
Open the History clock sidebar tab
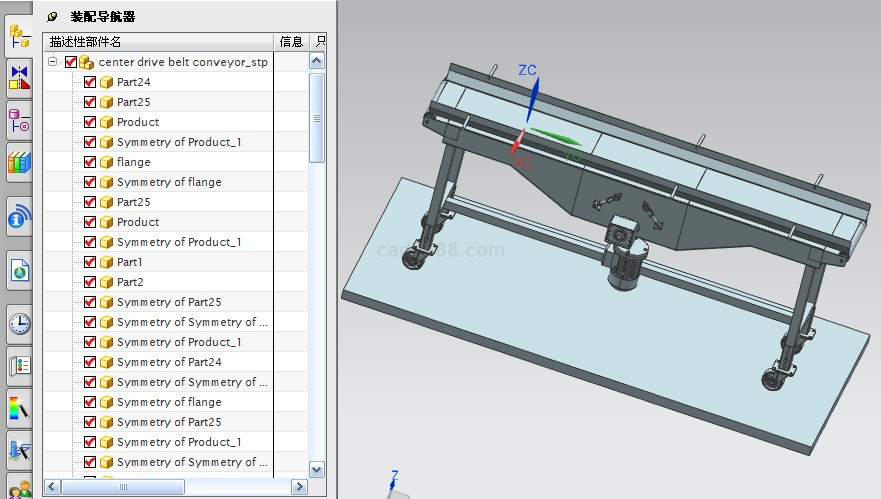tap(19, 323)
